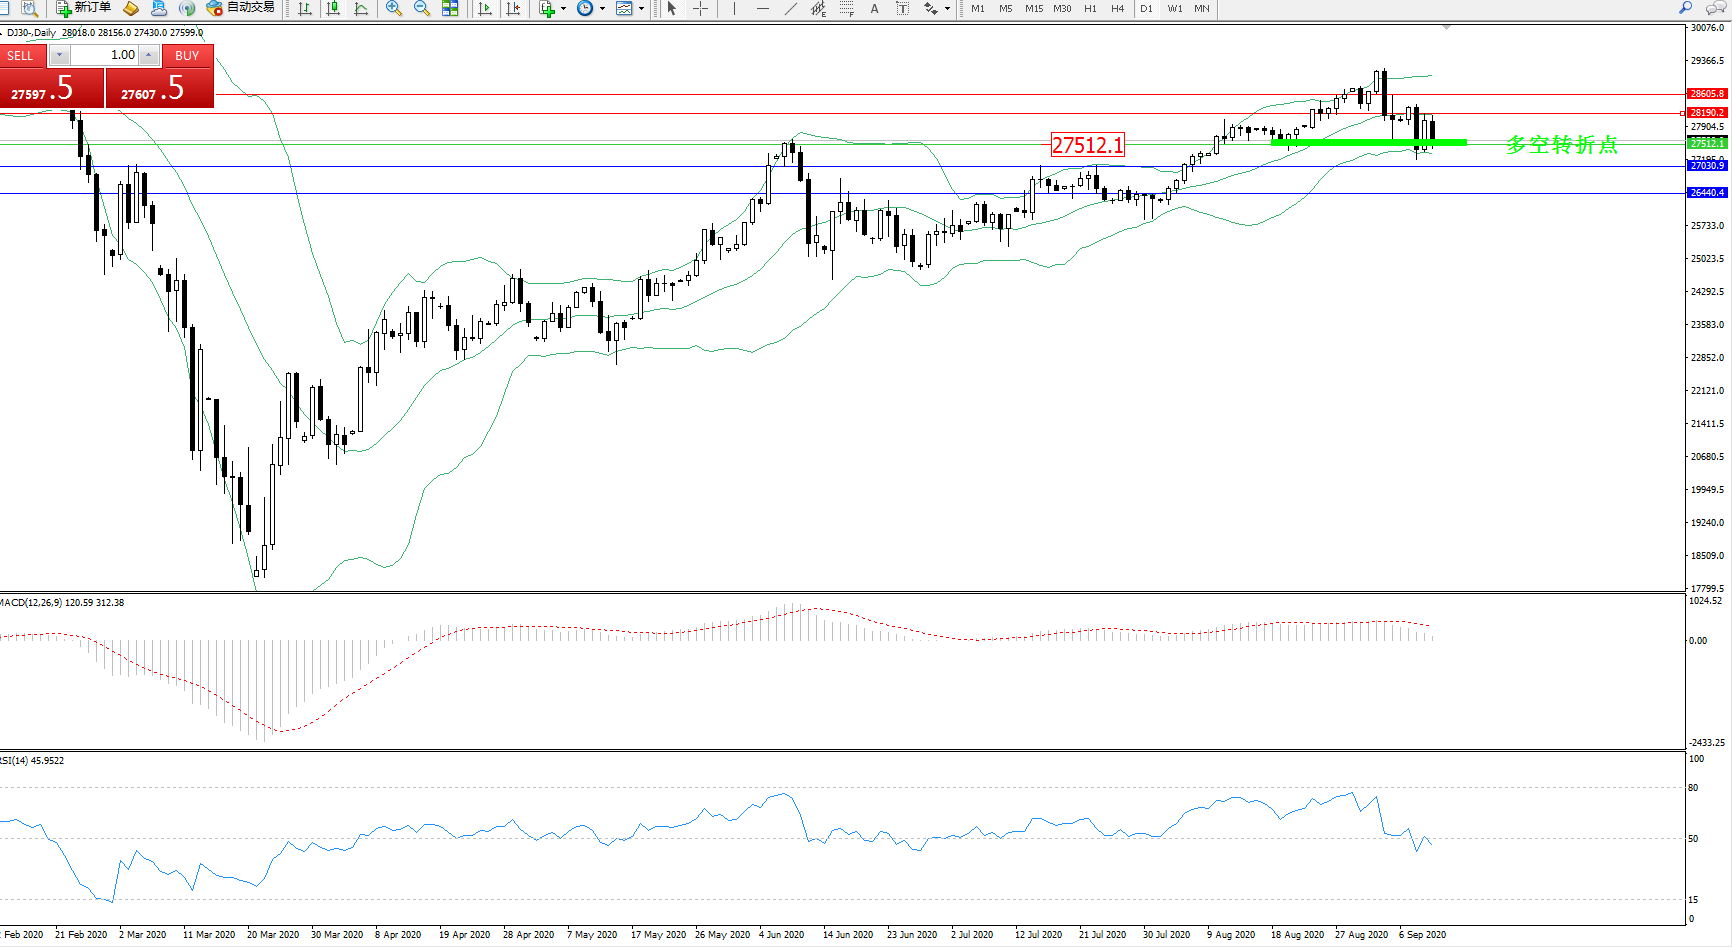
Task: Switch chart to candlestick display
Action: (333, 8)
